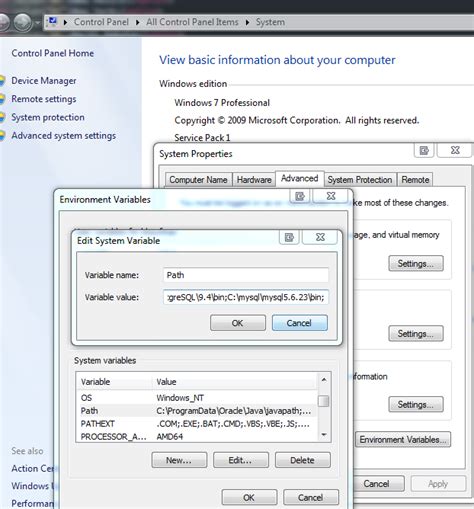
Task: Select the Advanced tab
Action: [x=299, y=178]
